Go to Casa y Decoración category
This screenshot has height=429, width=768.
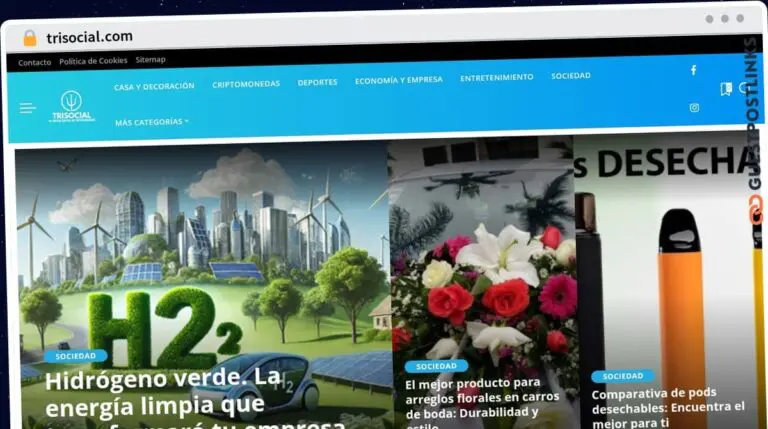pyautogui.click(x=154, y=86)
